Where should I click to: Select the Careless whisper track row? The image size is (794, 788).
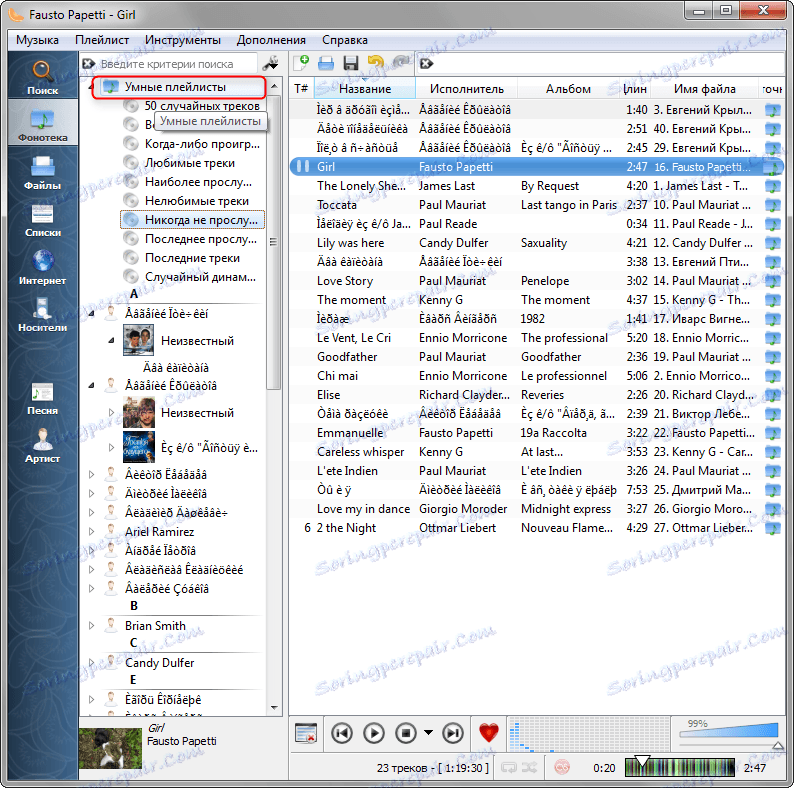537,452
